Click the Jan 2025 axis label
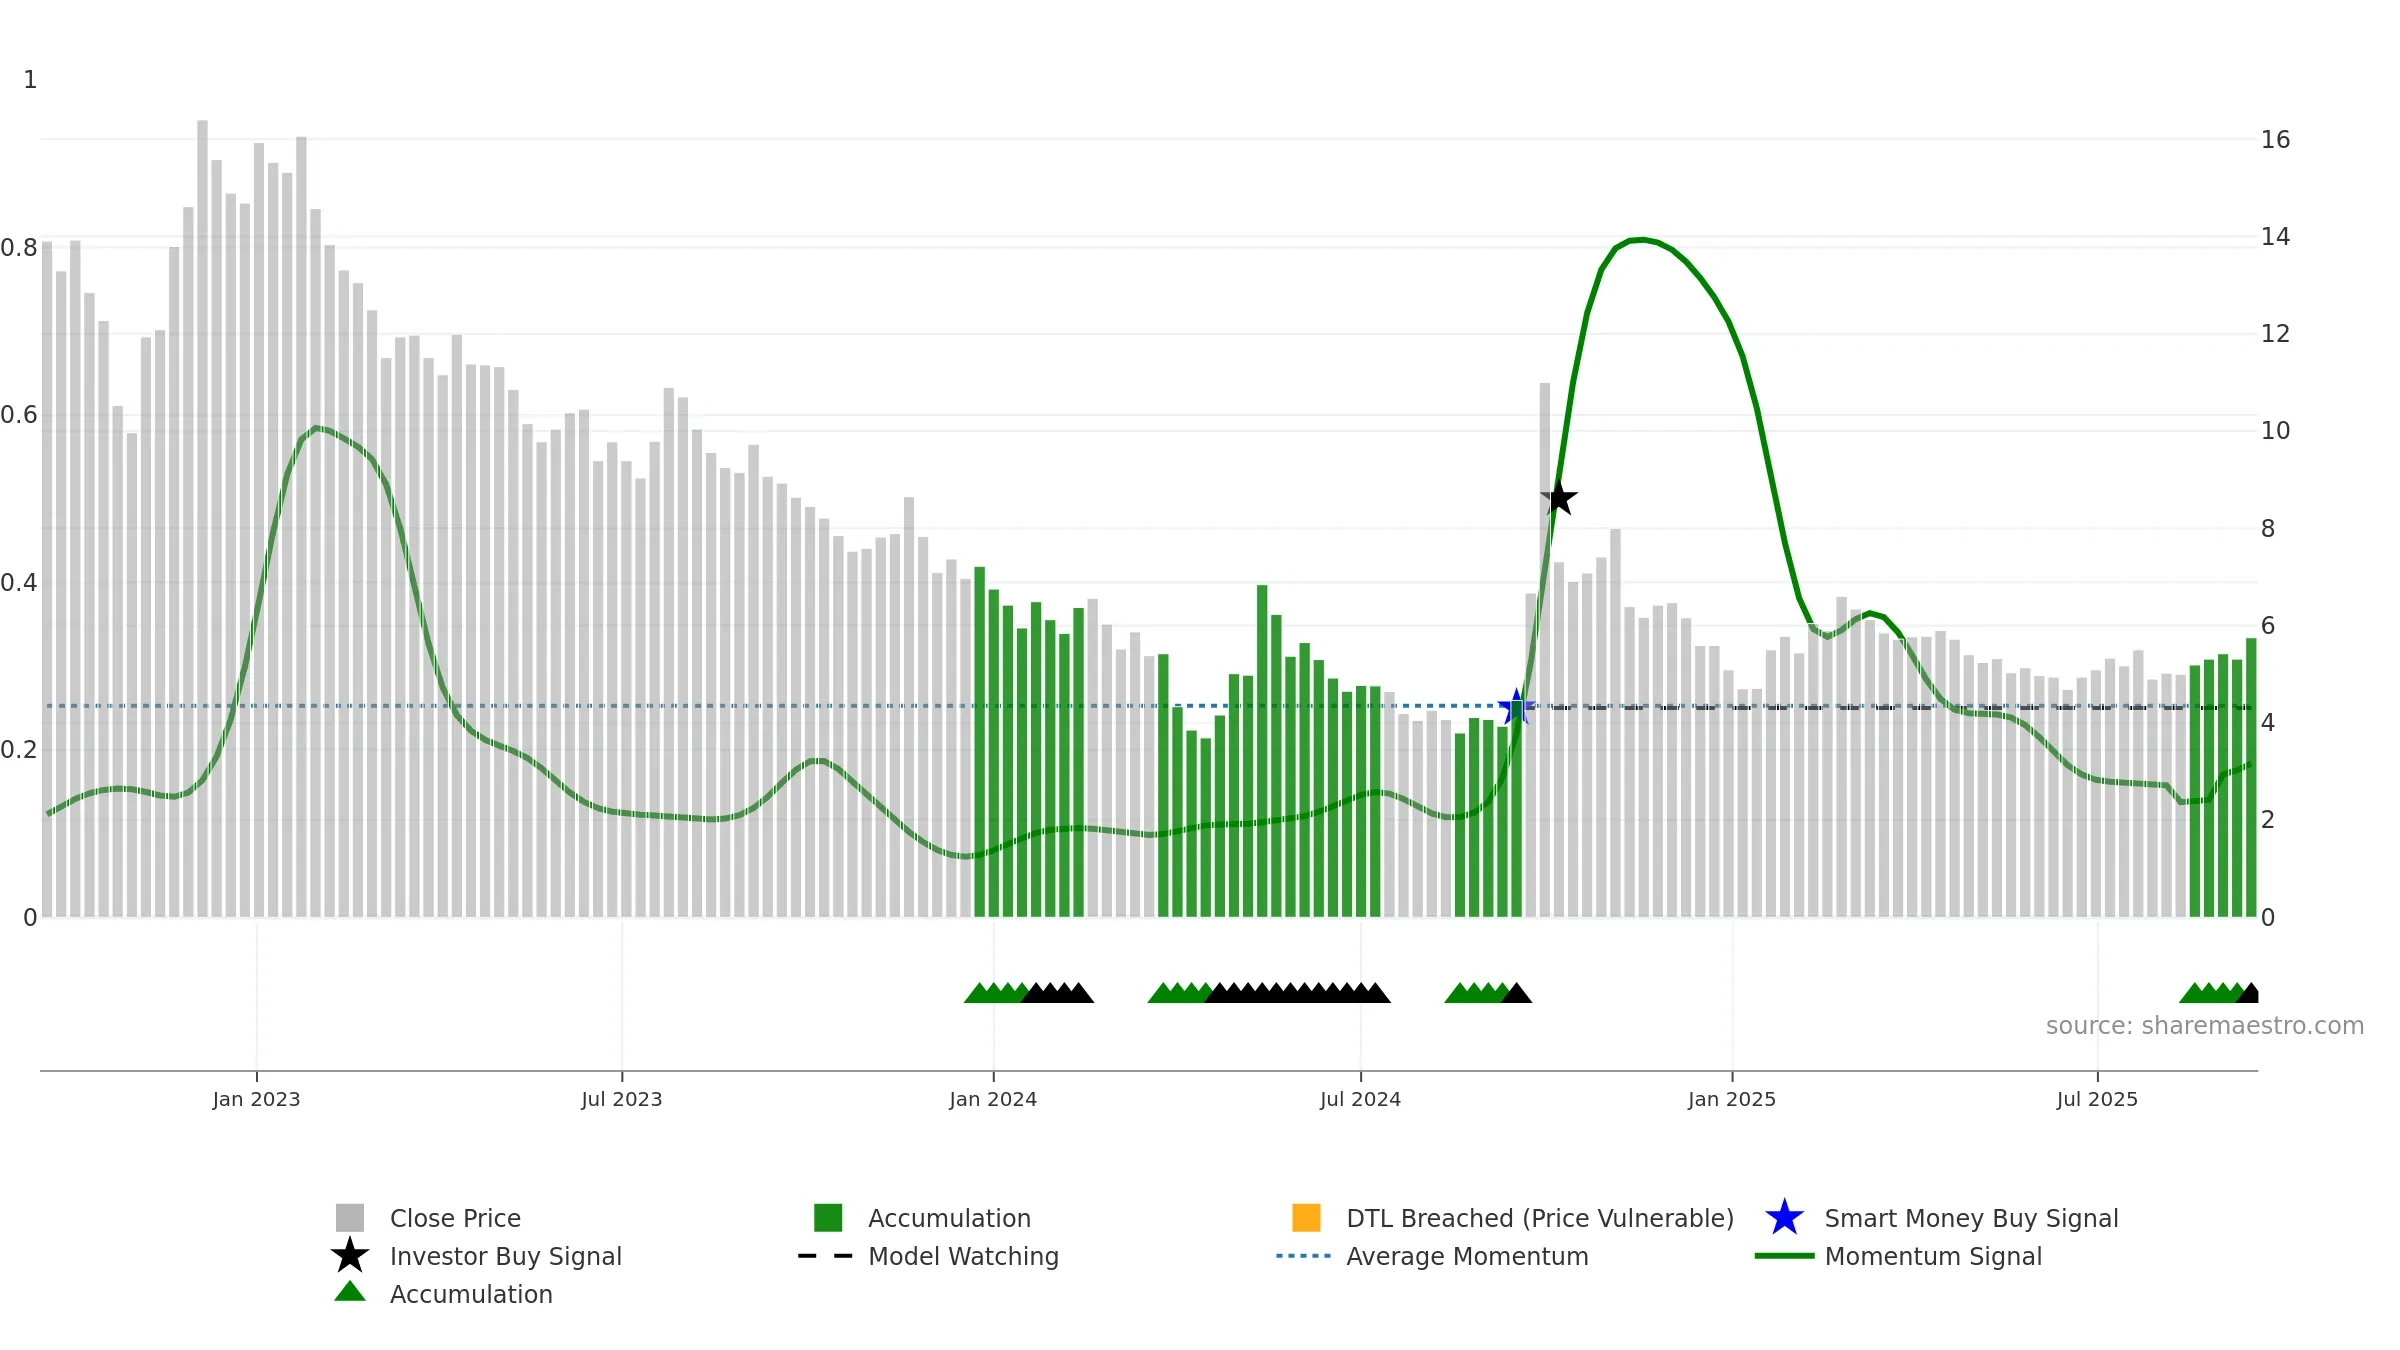Viewport: 2400px width, 1350px height. click(x=1732, y=1099)
